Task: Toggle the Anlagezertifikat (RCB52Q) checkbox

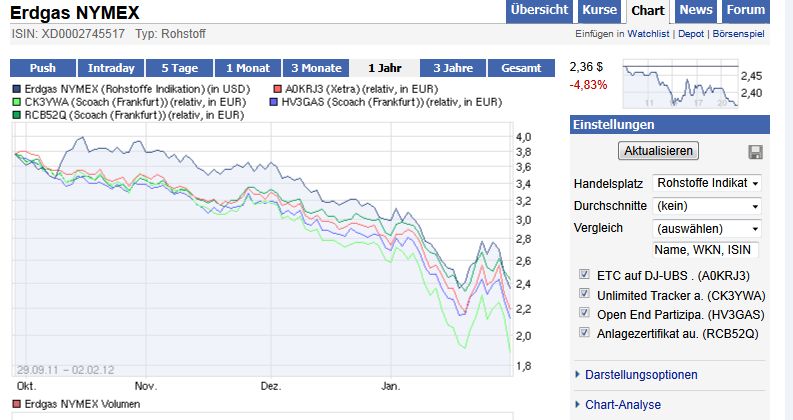Action: (584, 332)
